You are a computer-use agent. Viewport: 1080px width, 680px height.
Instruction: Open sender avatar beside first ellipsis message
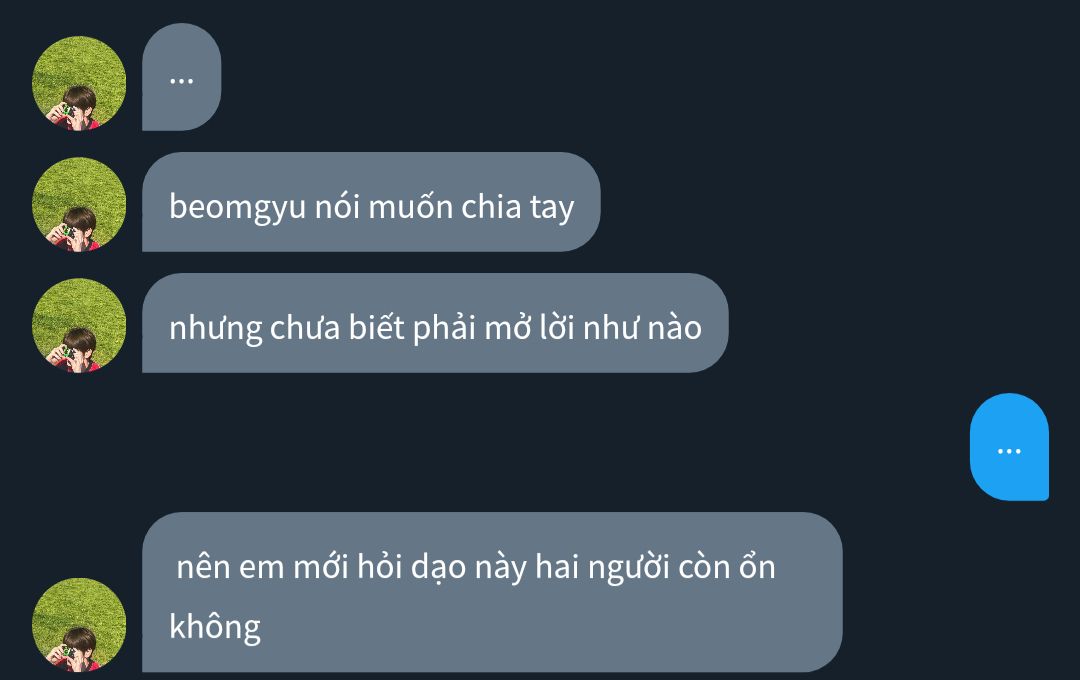click(79, 83)
